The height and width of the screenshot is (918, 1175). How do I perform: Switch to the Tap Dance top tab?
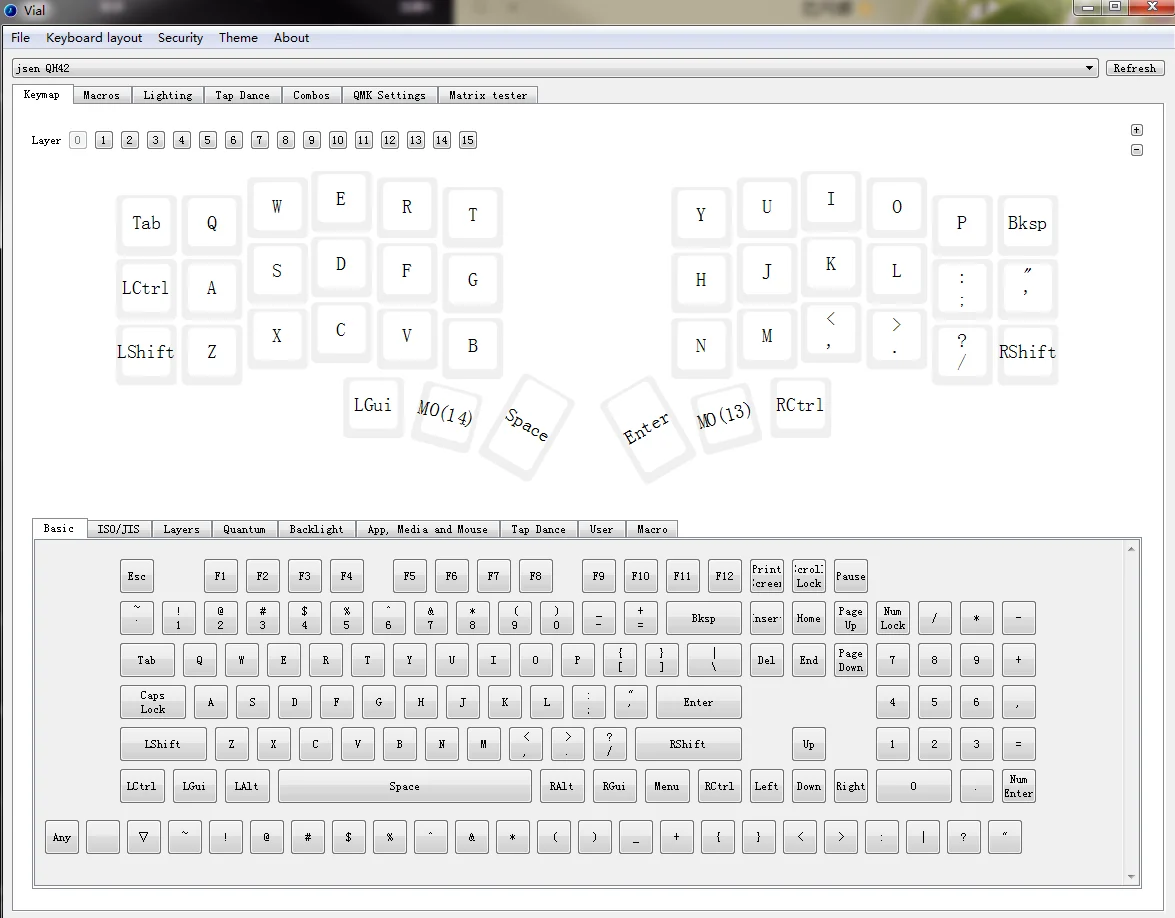tap(242, 95)
